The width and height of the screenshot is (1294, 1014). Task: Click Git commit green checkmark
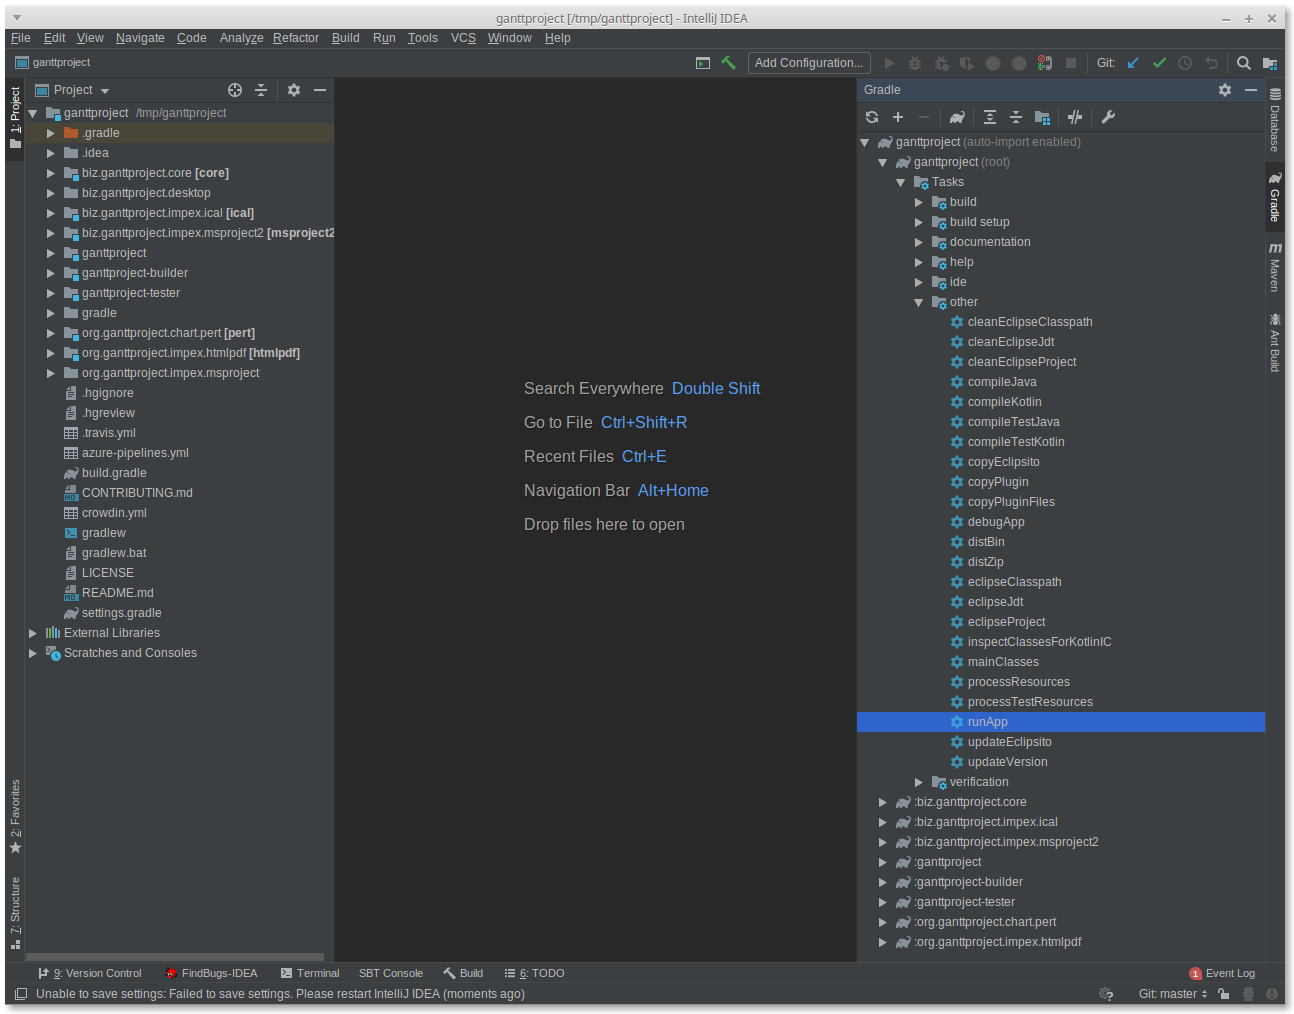tap(1159, 63)
